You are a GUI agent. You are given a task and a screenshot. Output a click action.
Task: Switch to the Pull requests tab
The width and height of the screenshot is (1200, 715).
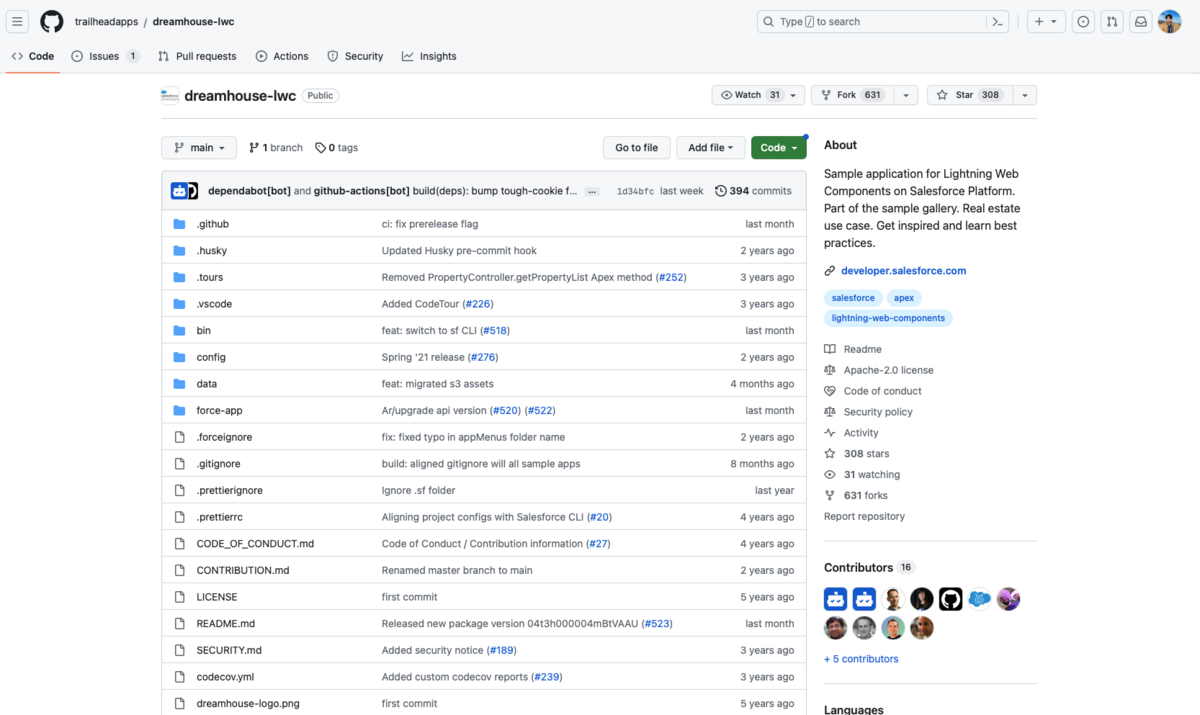click(x=197, y=57)
